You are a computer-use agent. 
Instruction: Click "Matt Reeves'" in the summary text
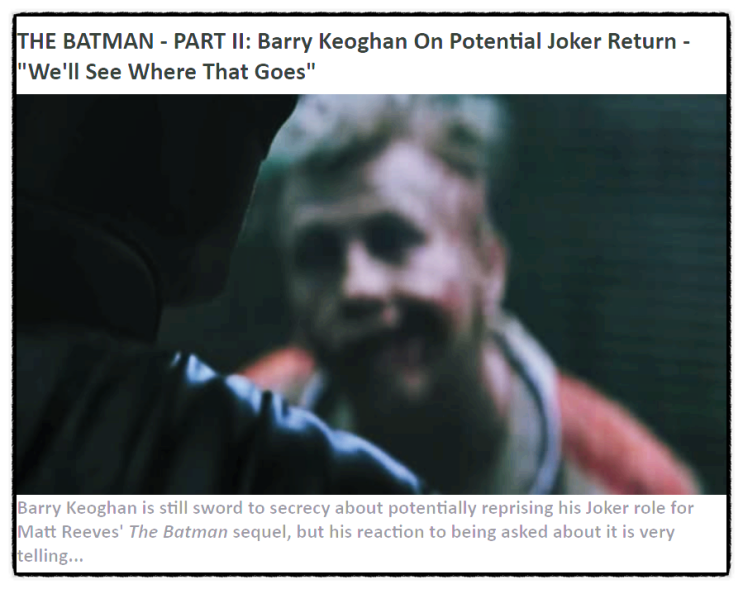coord(71,532)
